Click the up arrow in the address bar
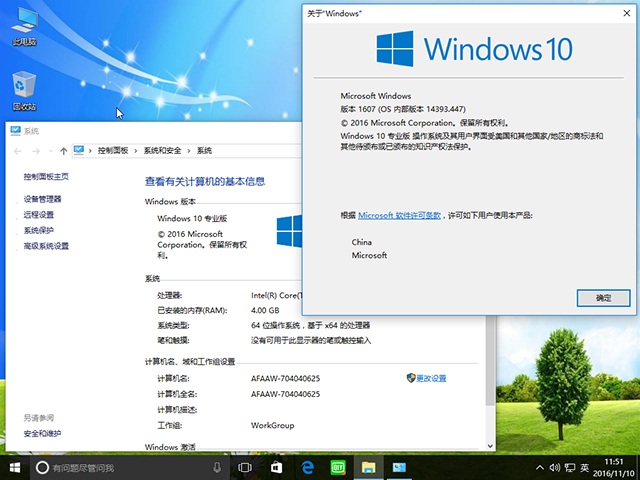Viewport: 640px width, 480px height. 64,150
